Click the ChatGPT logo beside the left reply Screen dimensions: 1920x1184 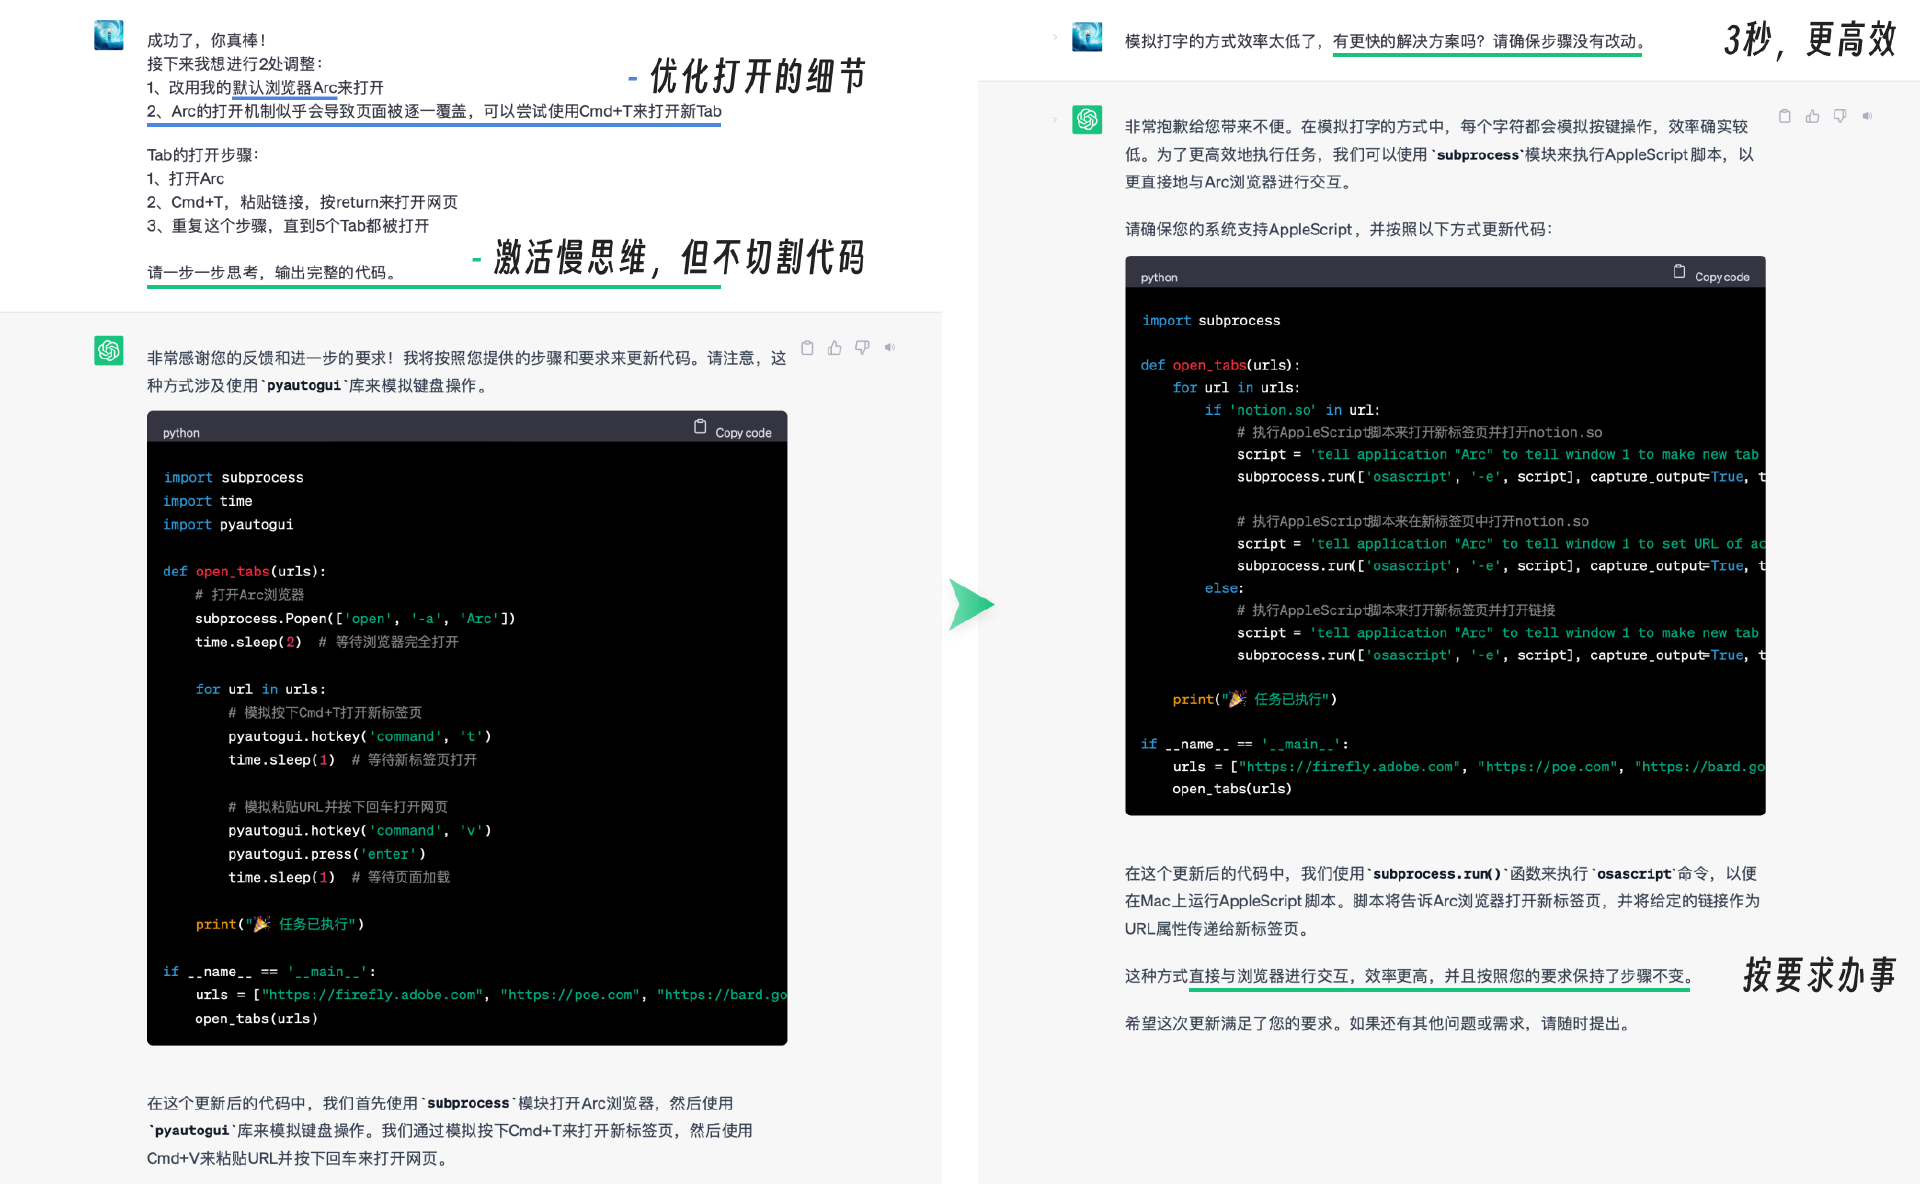pos(109,350)
